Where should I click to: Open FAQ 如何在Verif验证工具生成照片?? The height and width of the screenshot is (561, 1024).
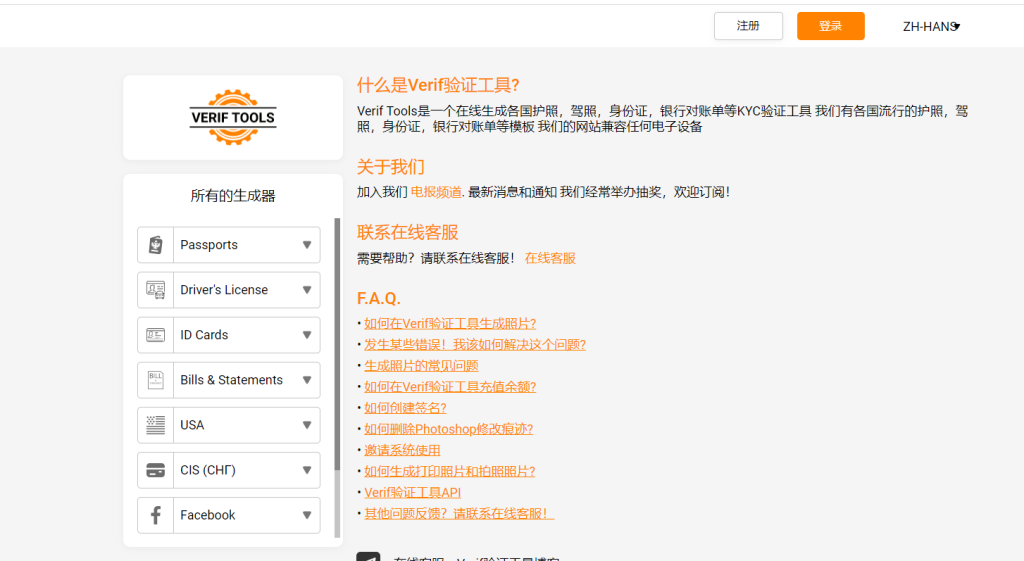450,323
